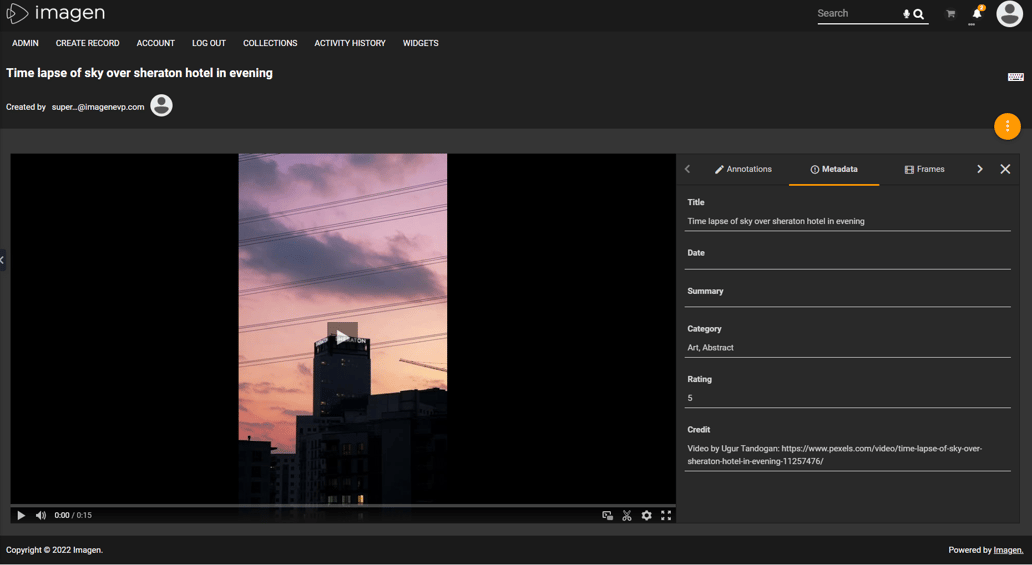Viewport: 1032px width, 565px height.
Task: Switch to Annotations tab
Action: 743,169
